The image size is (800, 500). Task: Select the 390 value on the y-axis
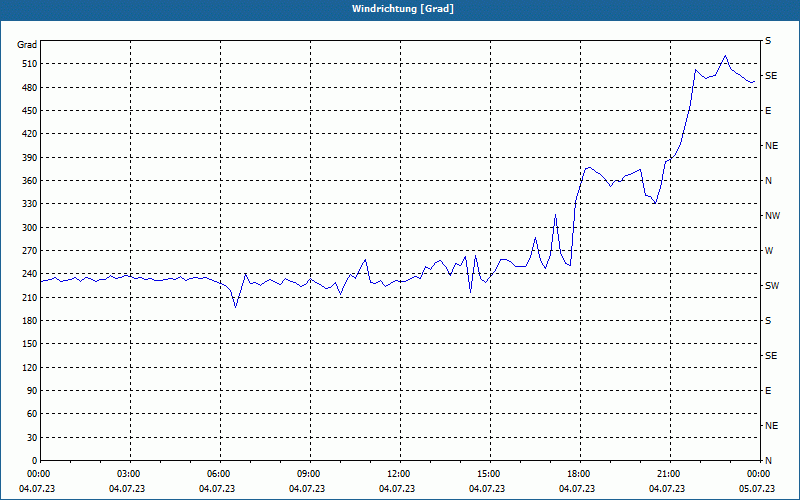(29, 157)
